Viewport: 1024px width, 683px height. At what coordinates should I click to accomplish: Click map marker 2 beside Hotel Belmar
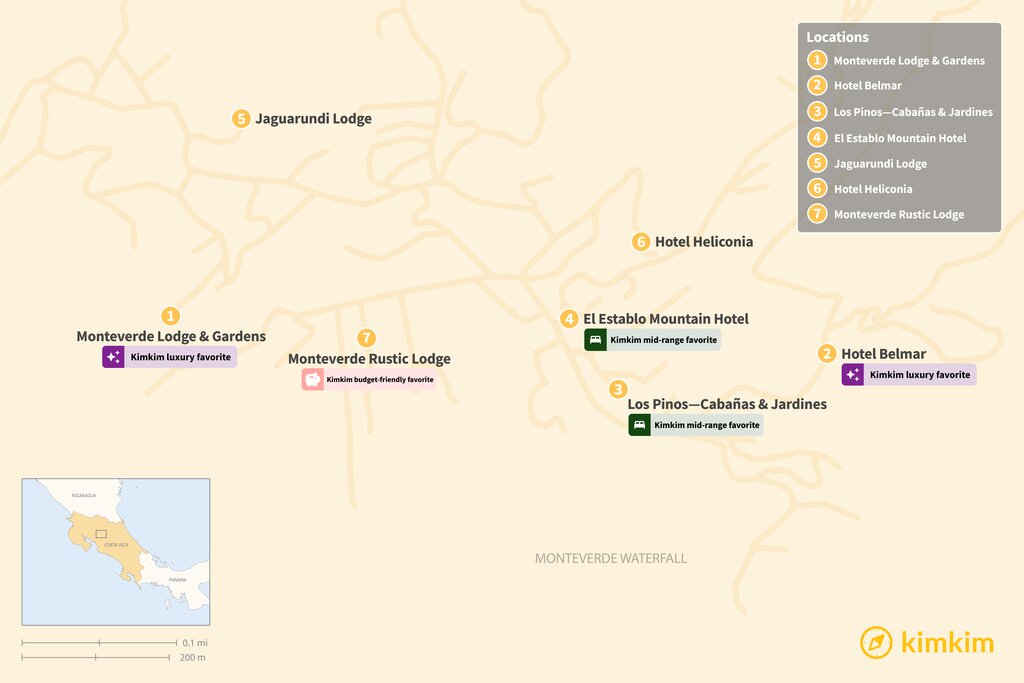pyautogui.click(x=827, y=353)
